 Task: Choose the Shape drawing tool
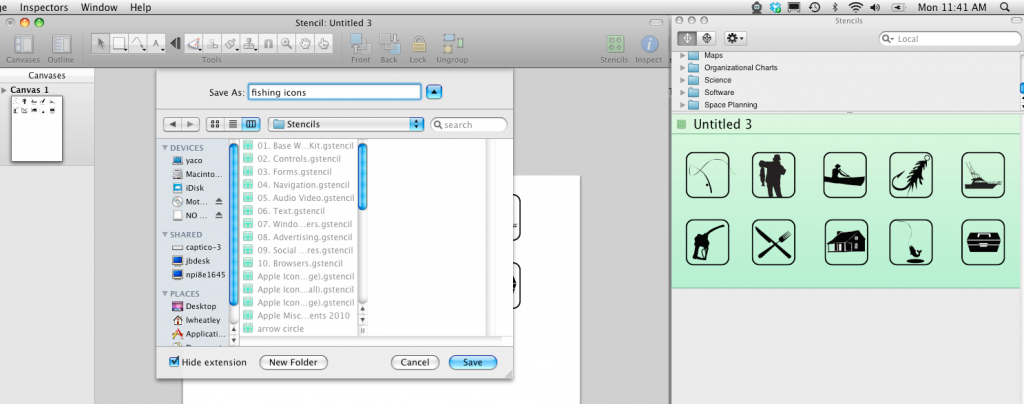point(120,44)
